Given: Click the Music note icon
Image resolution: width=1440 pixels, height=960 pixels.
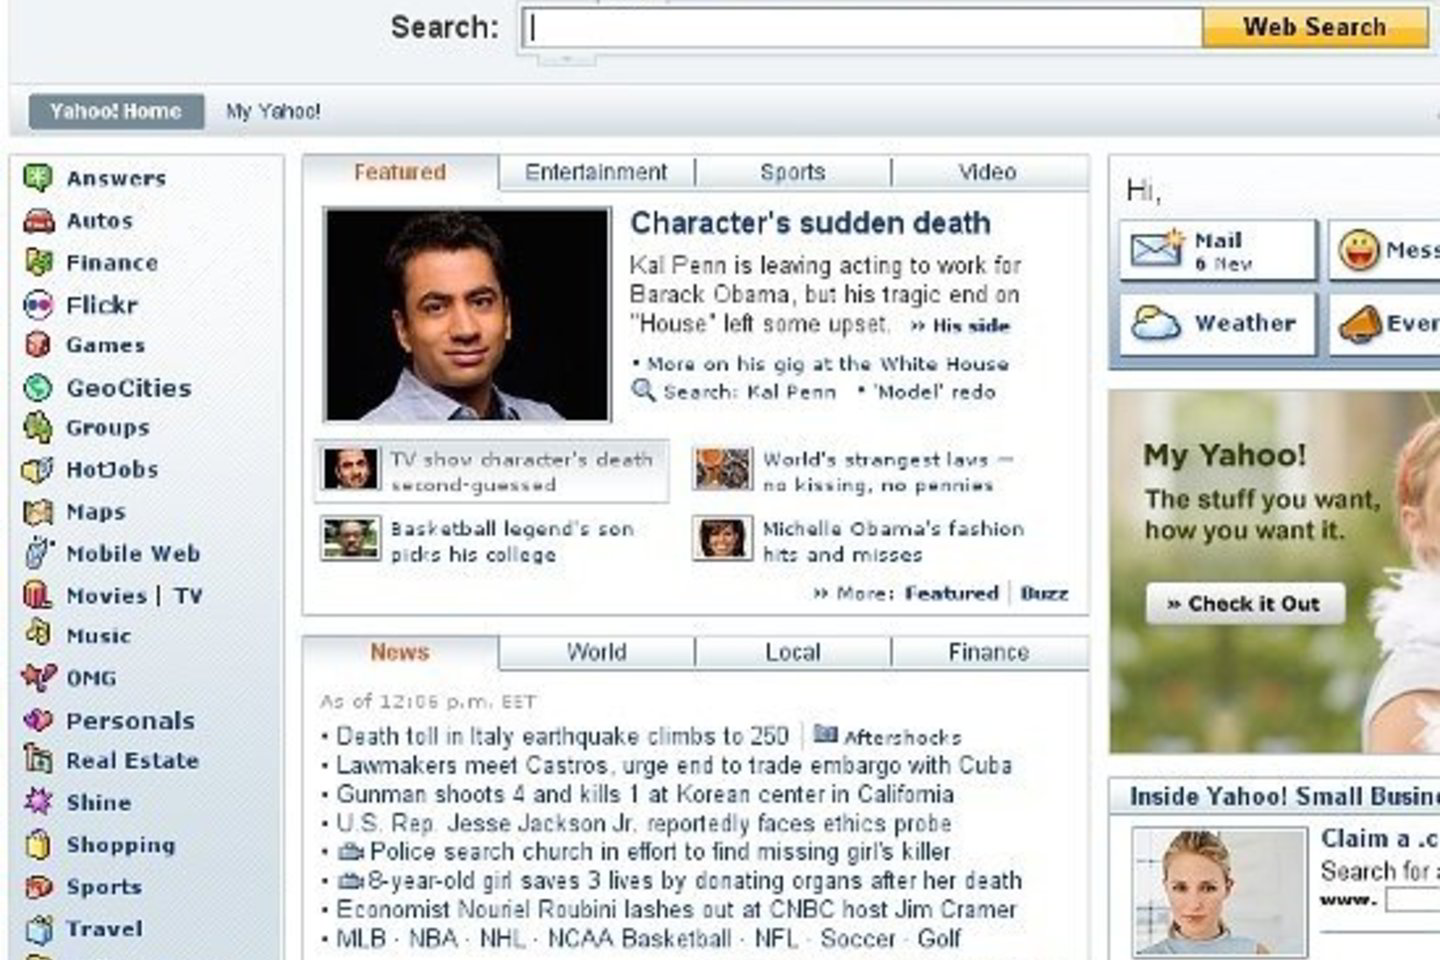Looking at the screenshot, I should [38, 635].
